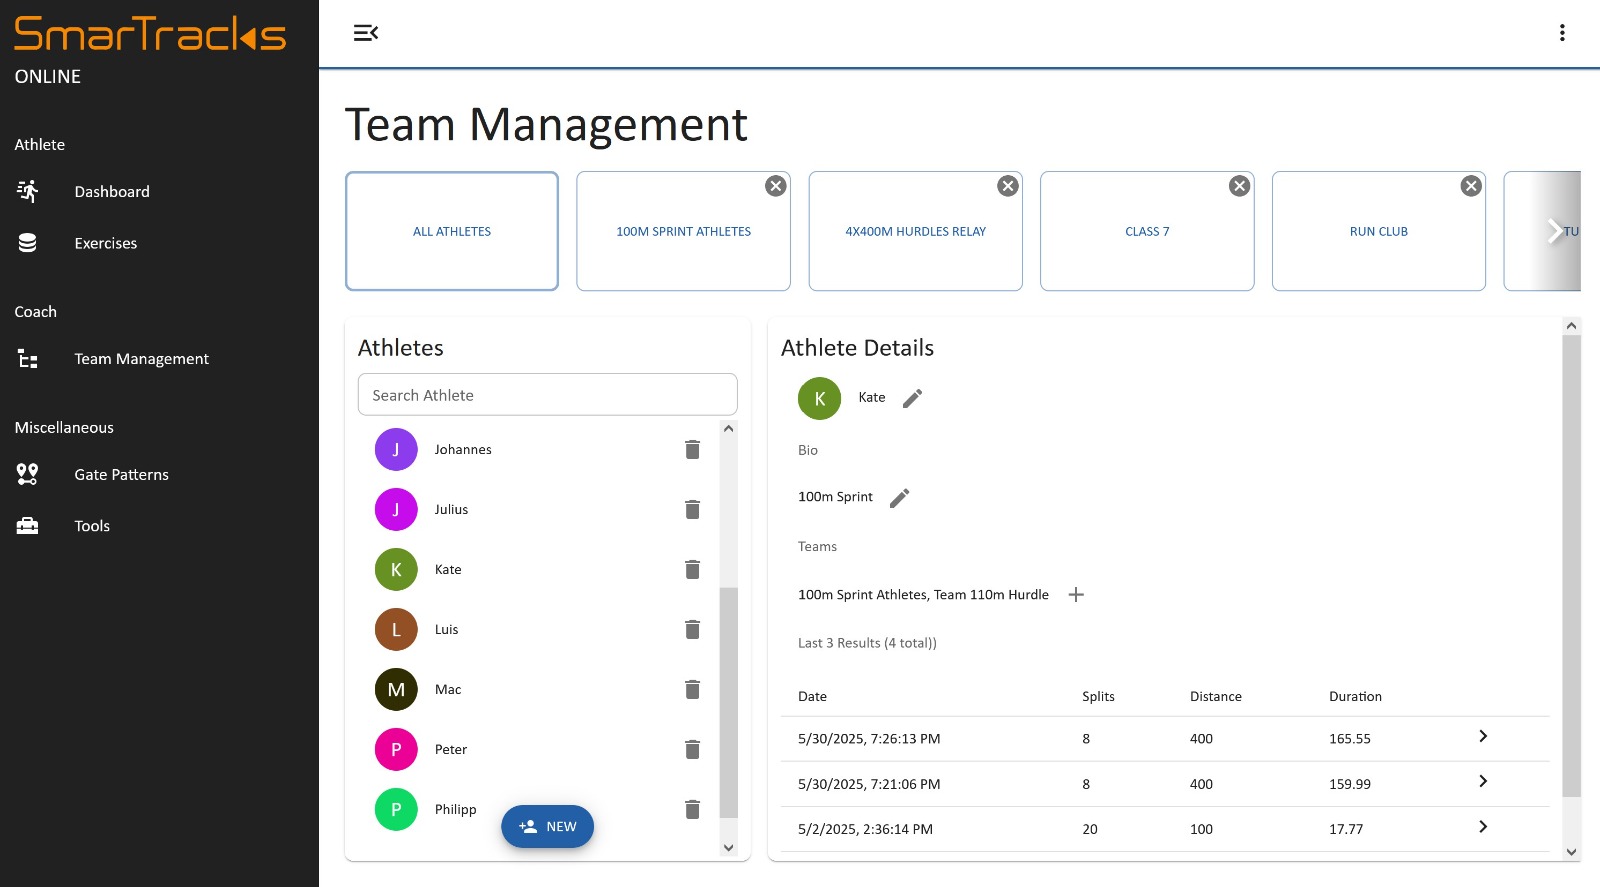
Task: Remove the 100m Sprint Athletes team
Action: point(775,186)
